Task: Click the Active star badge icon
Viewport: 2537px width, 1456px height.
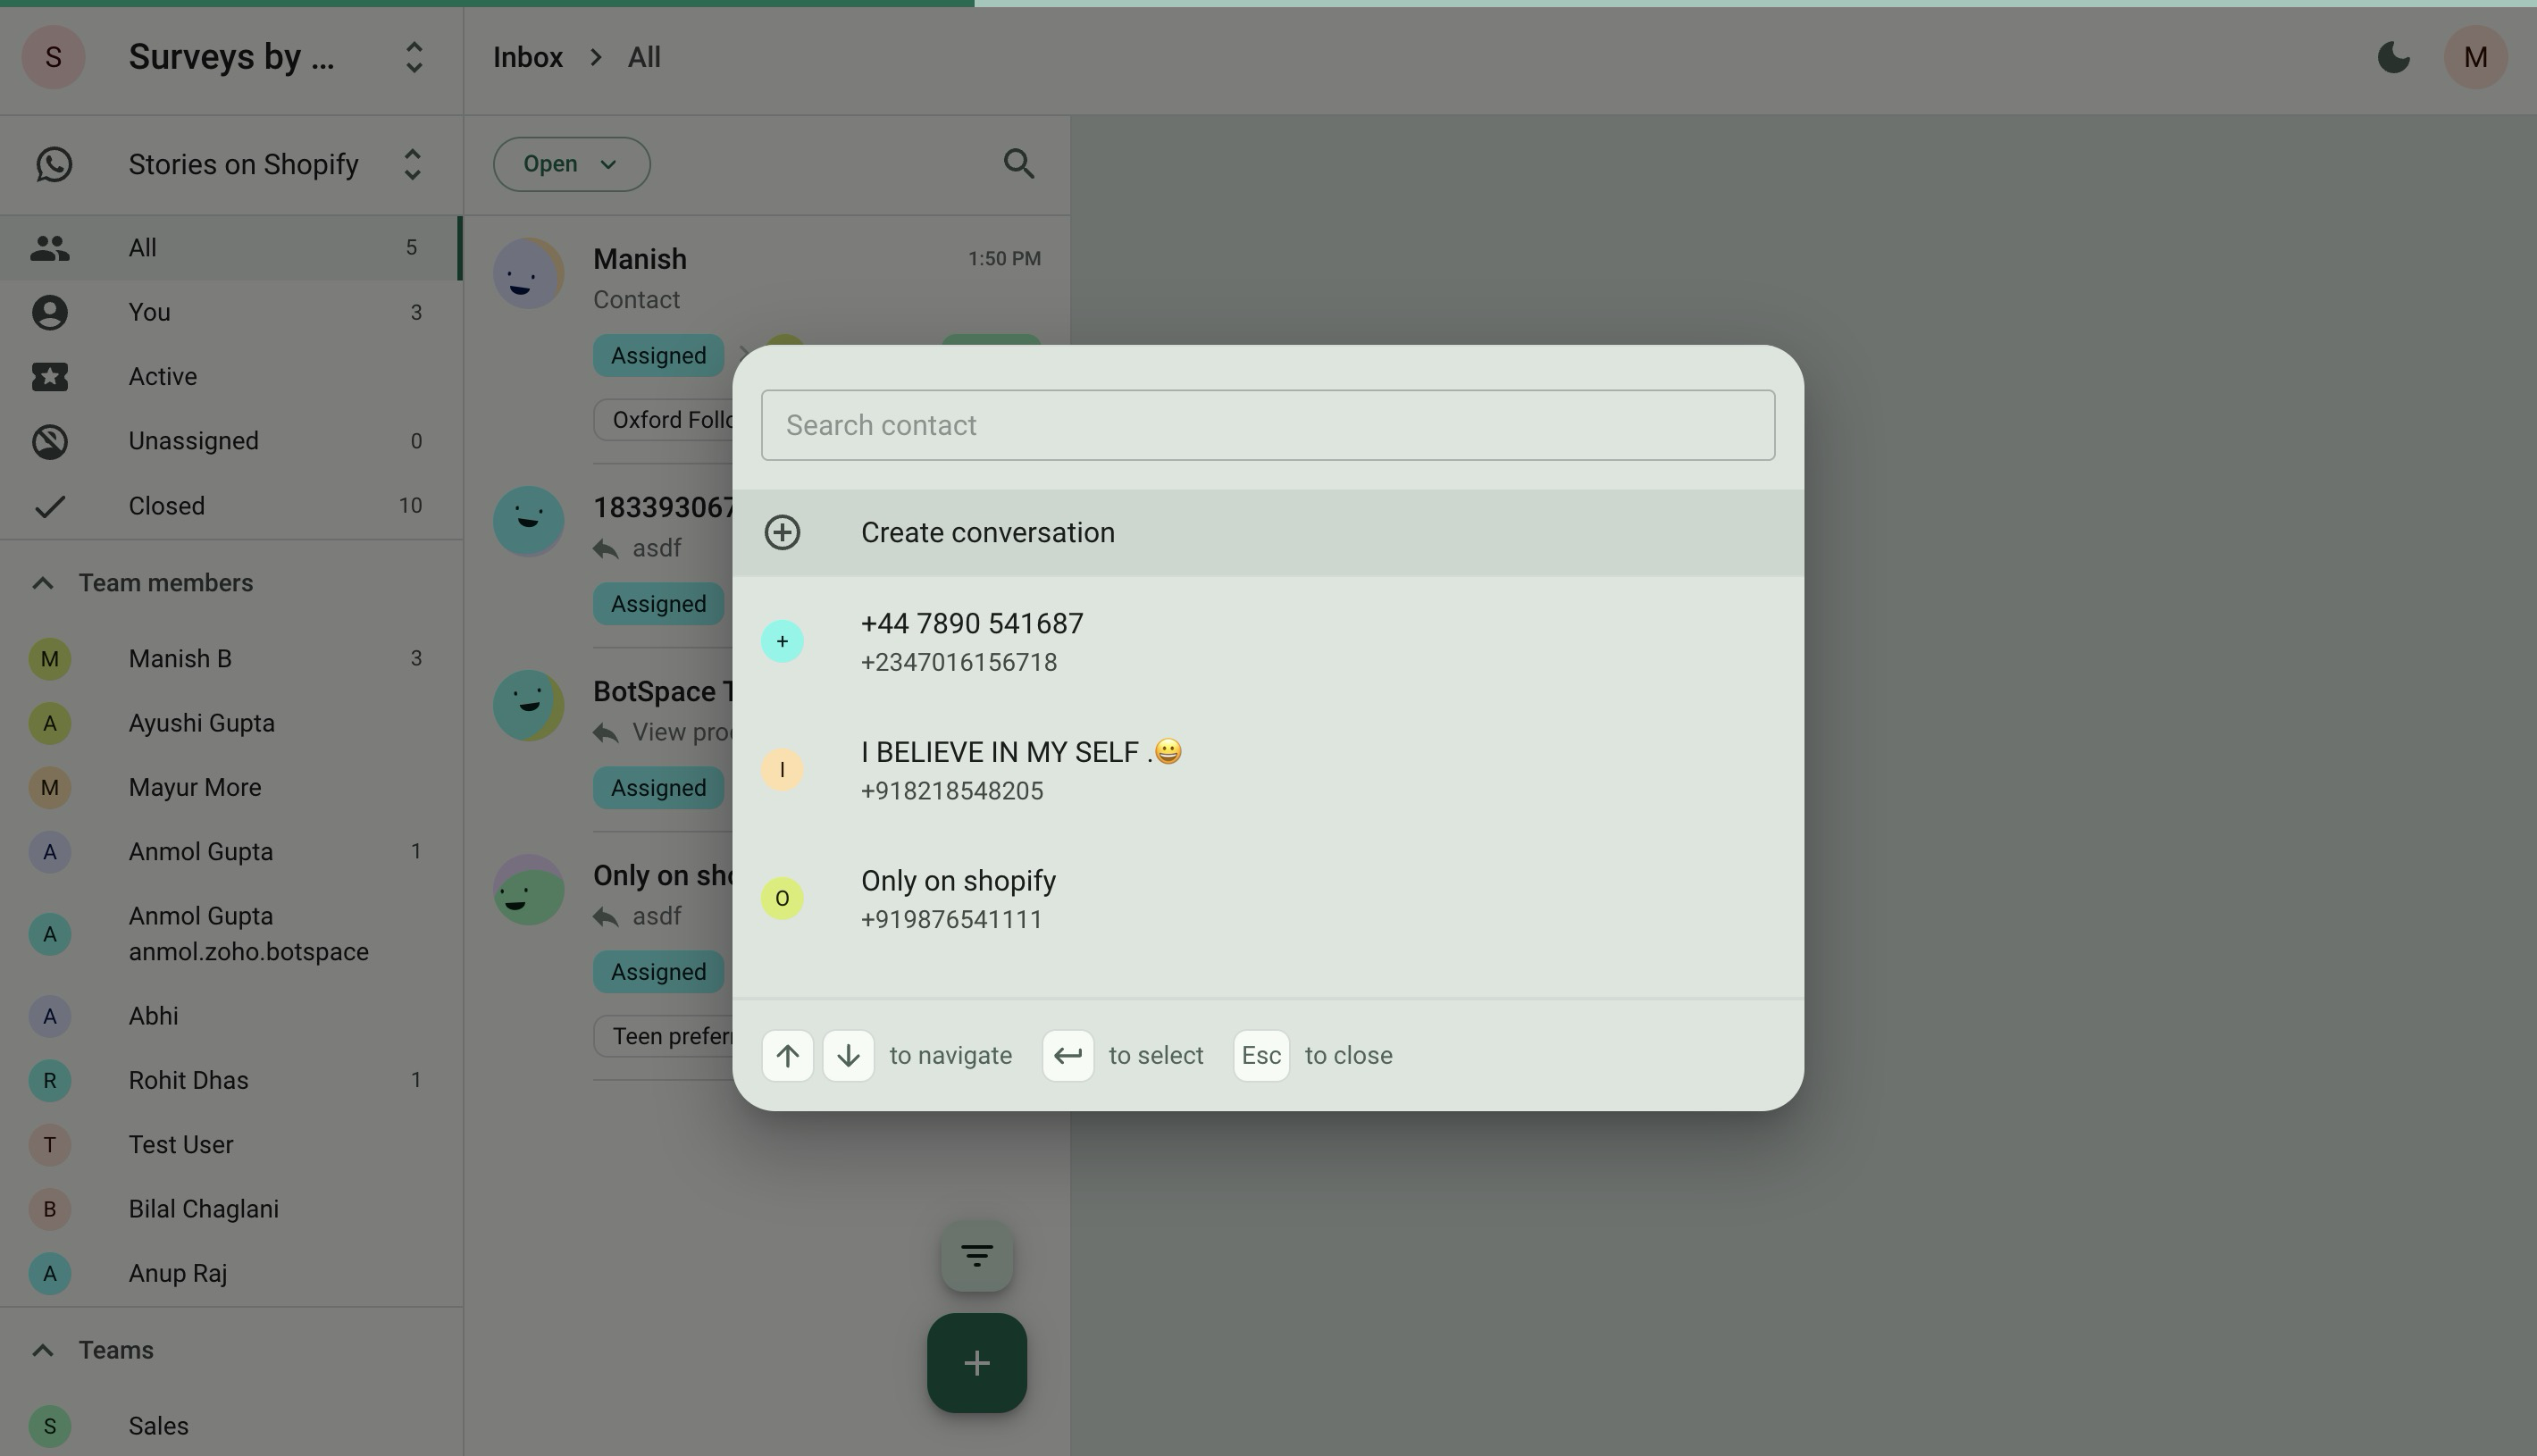Action: [x=50, y=377]
